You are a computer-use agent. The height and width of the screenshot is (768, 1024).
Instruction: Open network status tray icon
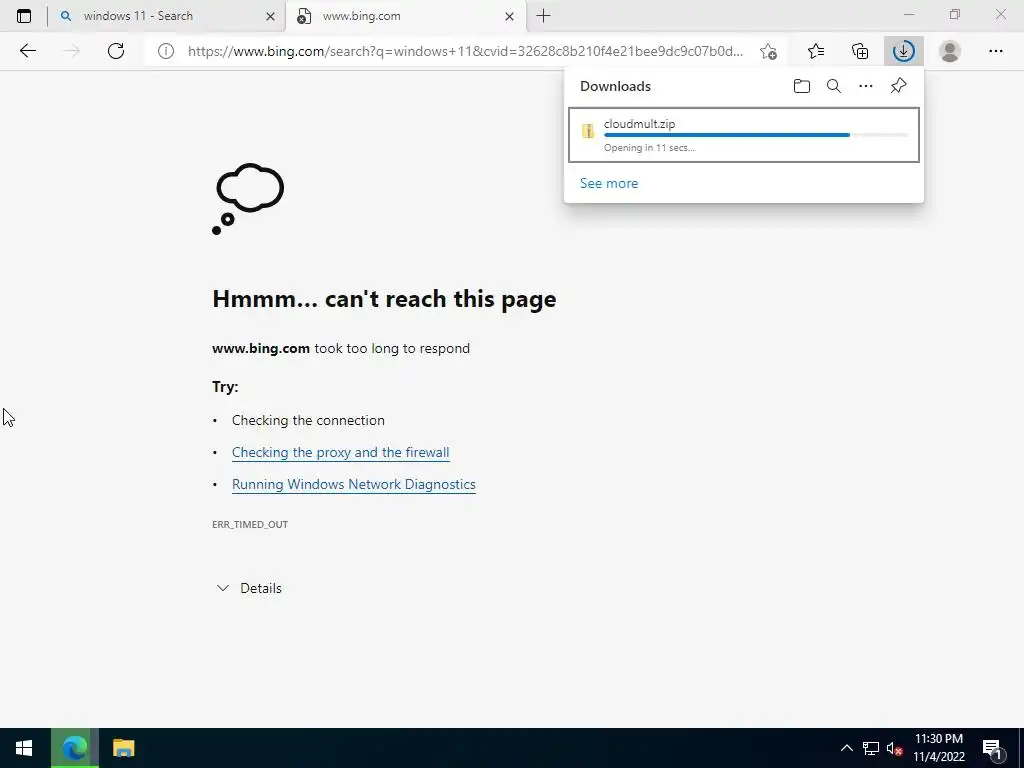871,748
